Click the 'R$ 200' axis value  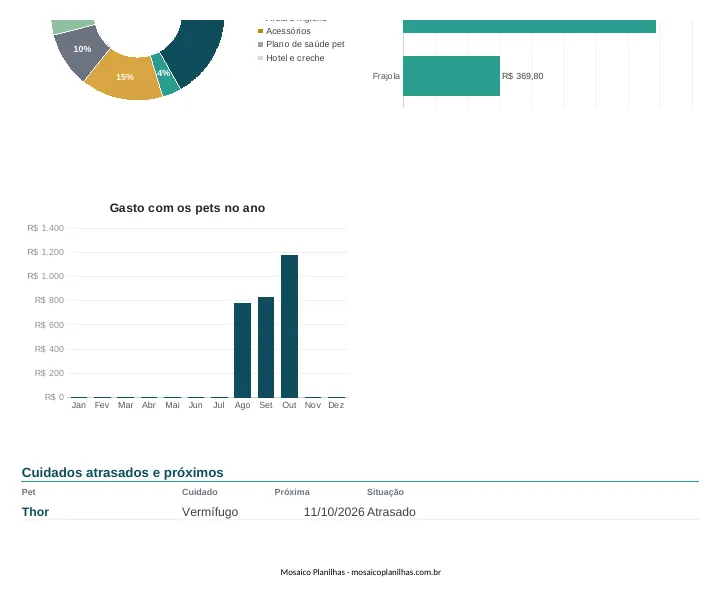click(49, 373)
